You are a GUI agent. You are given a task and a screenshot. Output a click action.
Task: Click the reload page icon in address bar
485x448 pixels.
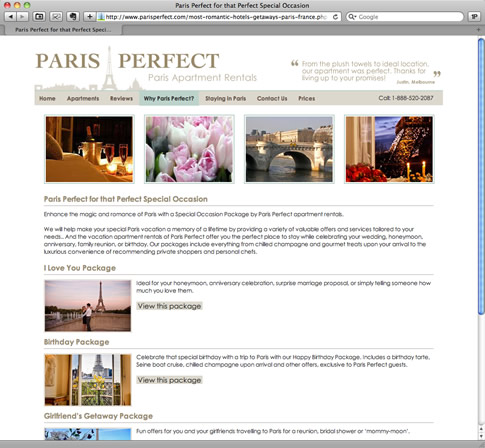pos(335,17)
